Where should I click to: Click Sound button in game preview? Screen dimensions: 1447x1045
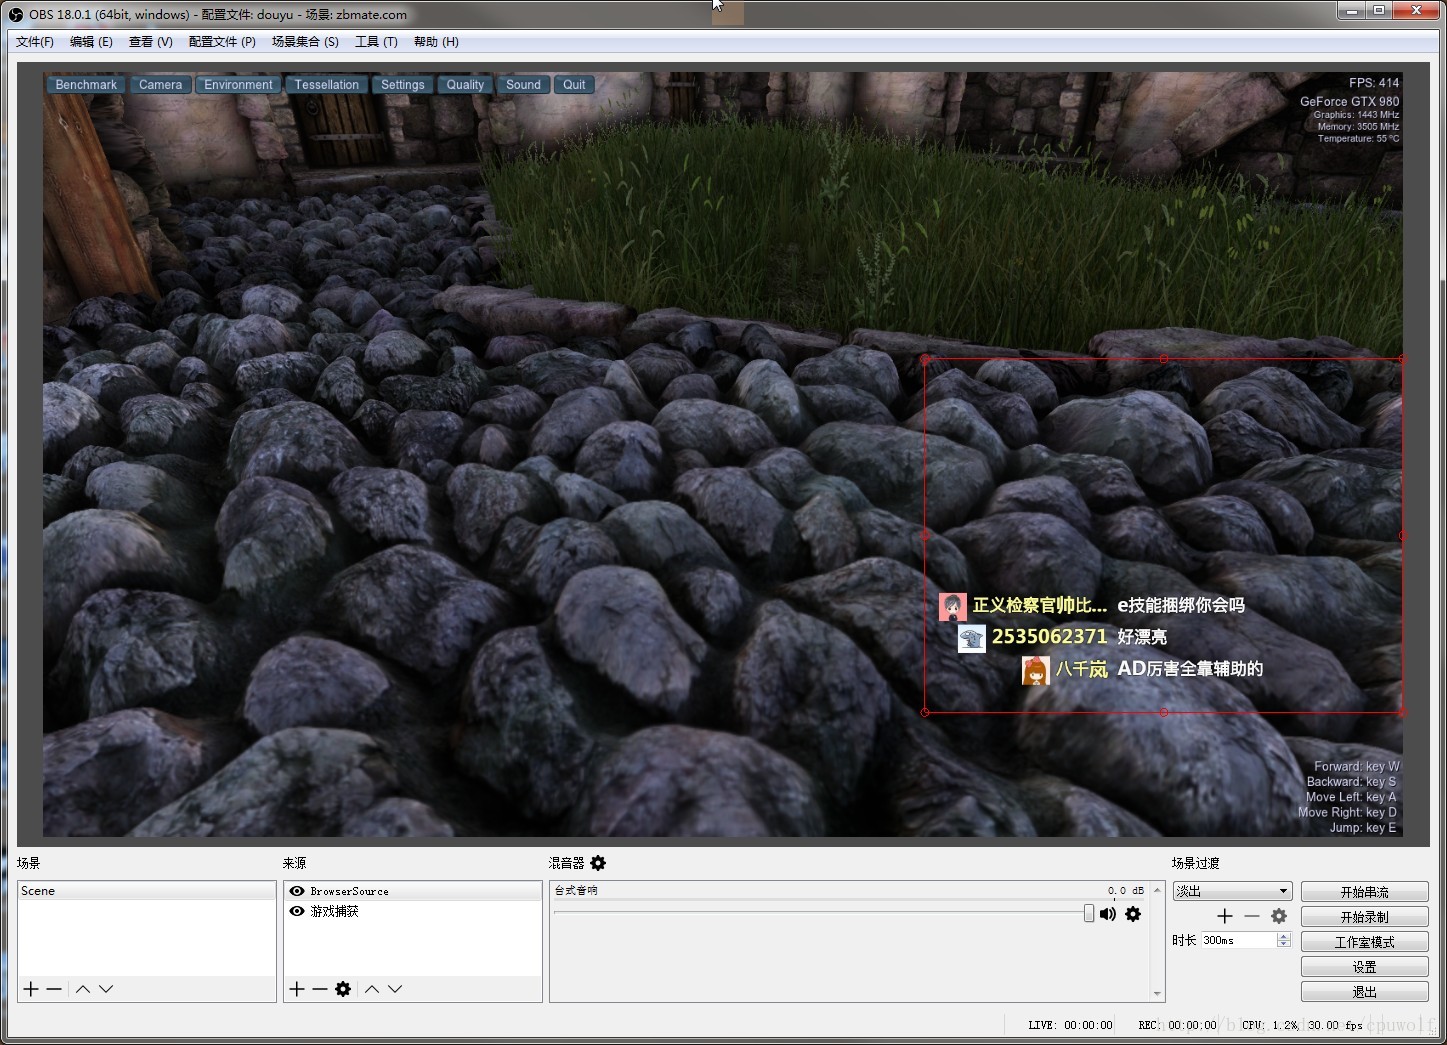[x=523, y=85]
